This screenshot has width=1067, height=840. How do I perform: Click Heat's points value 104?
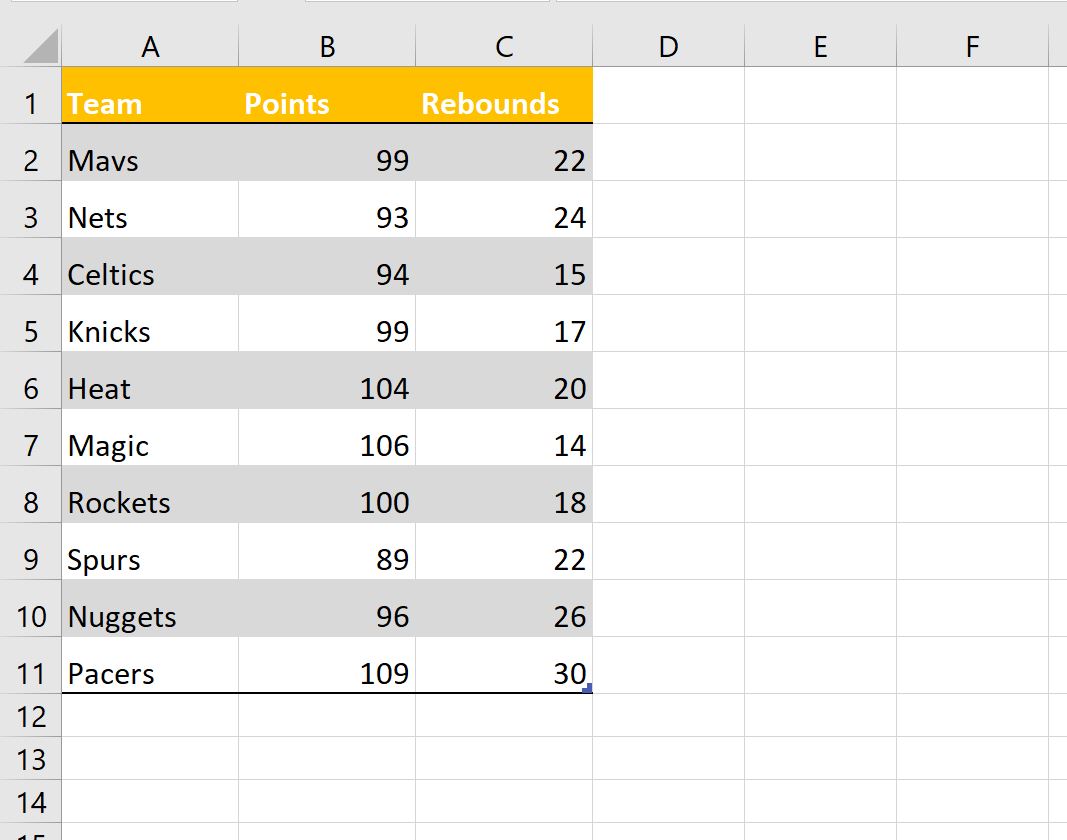[325, 388]
